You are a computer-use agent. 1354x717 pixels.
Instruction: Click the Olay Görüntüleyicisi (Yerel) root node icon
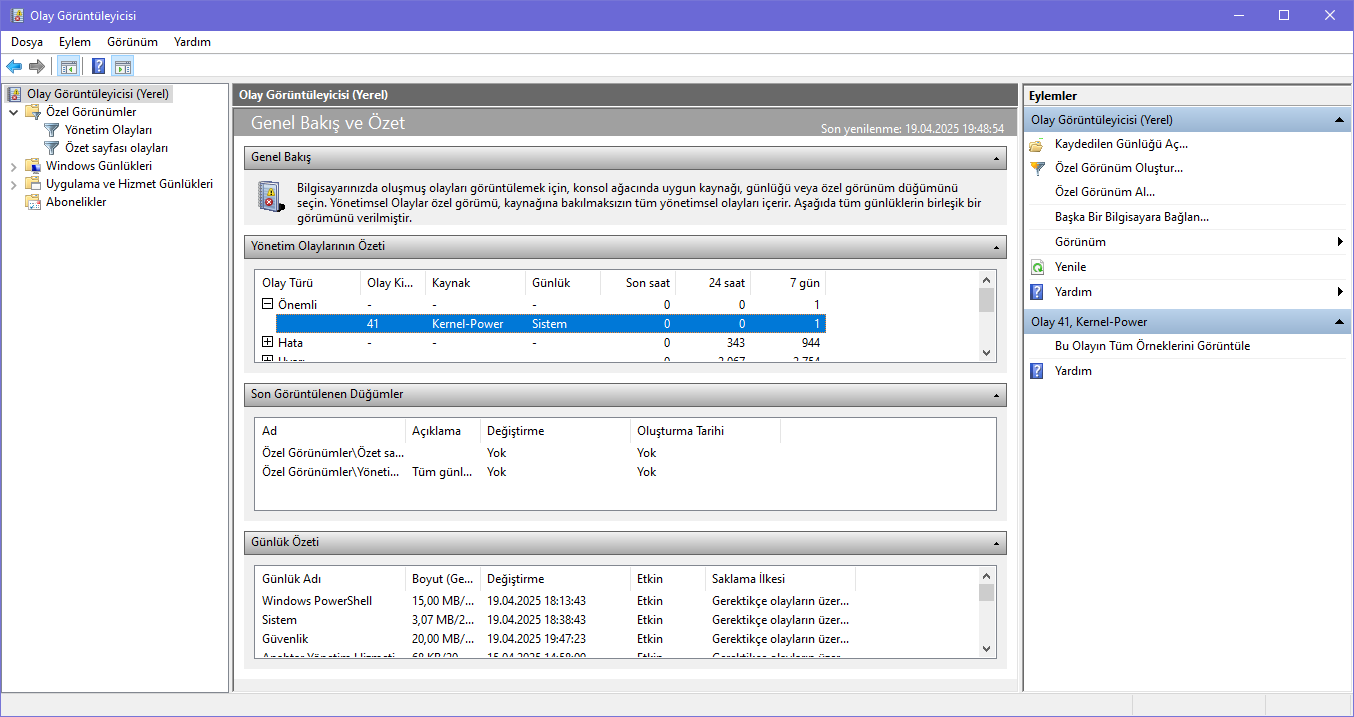(15, 94)
